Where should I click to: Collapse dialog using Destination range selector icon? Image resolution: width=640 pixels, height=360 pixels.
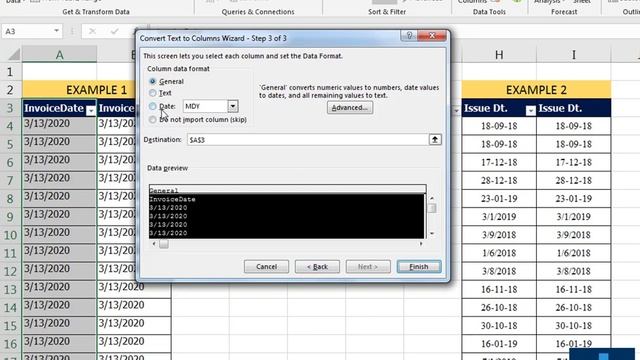(x=435, y=140)
